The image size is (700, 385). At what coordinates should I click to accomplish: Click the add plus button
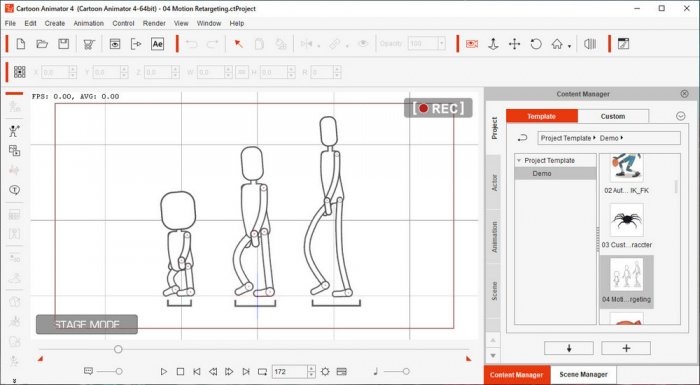[626, 348]
